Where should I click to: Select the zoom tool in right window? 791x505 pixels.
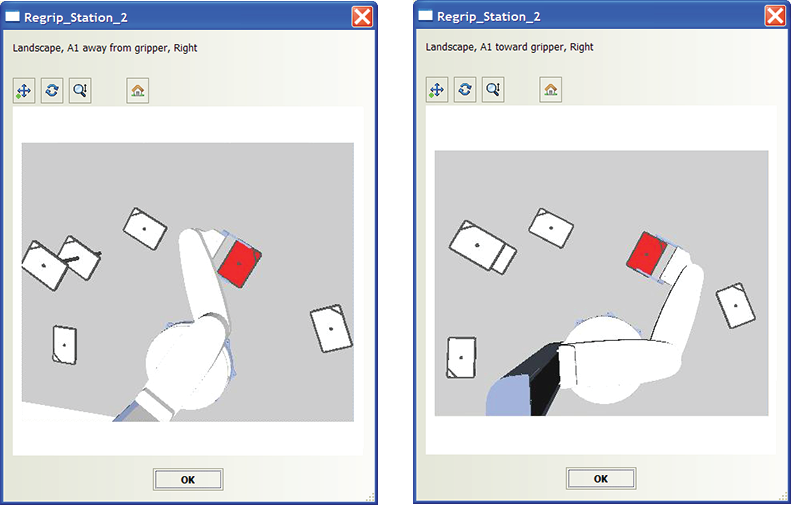pos(493,90)
